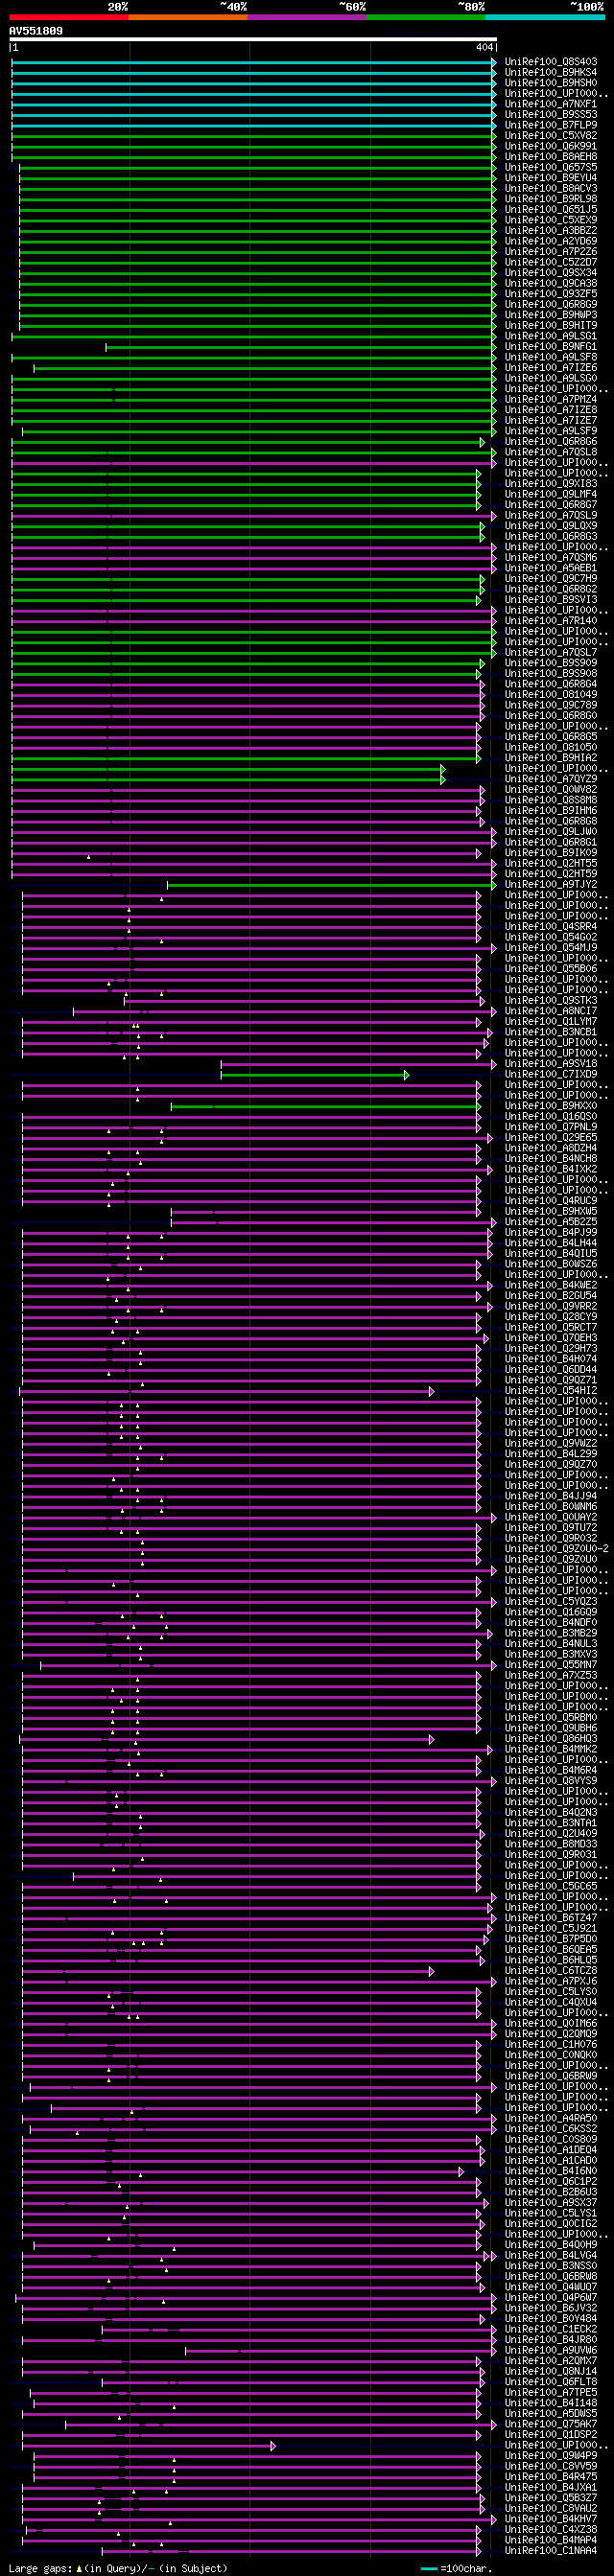
Task: Click the purple ~60% identity legend bar
Action: click(x=307, y=17)
